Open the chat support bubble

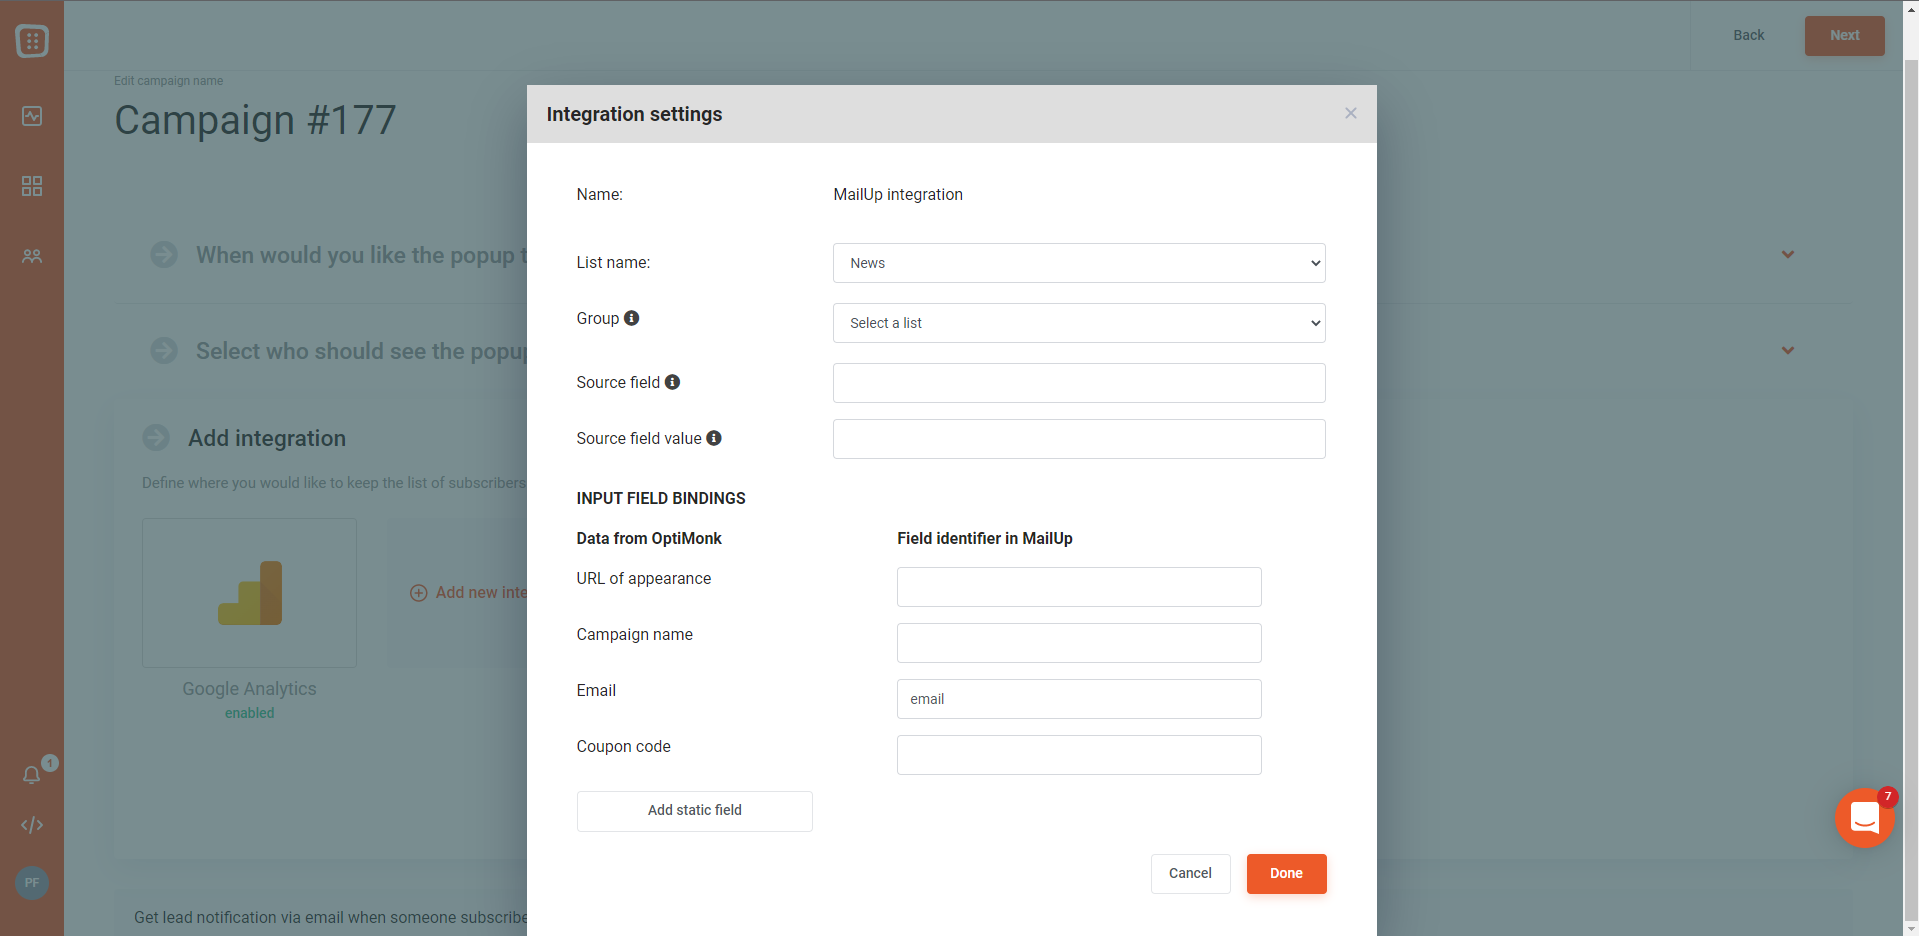[x=1865, y=818]
